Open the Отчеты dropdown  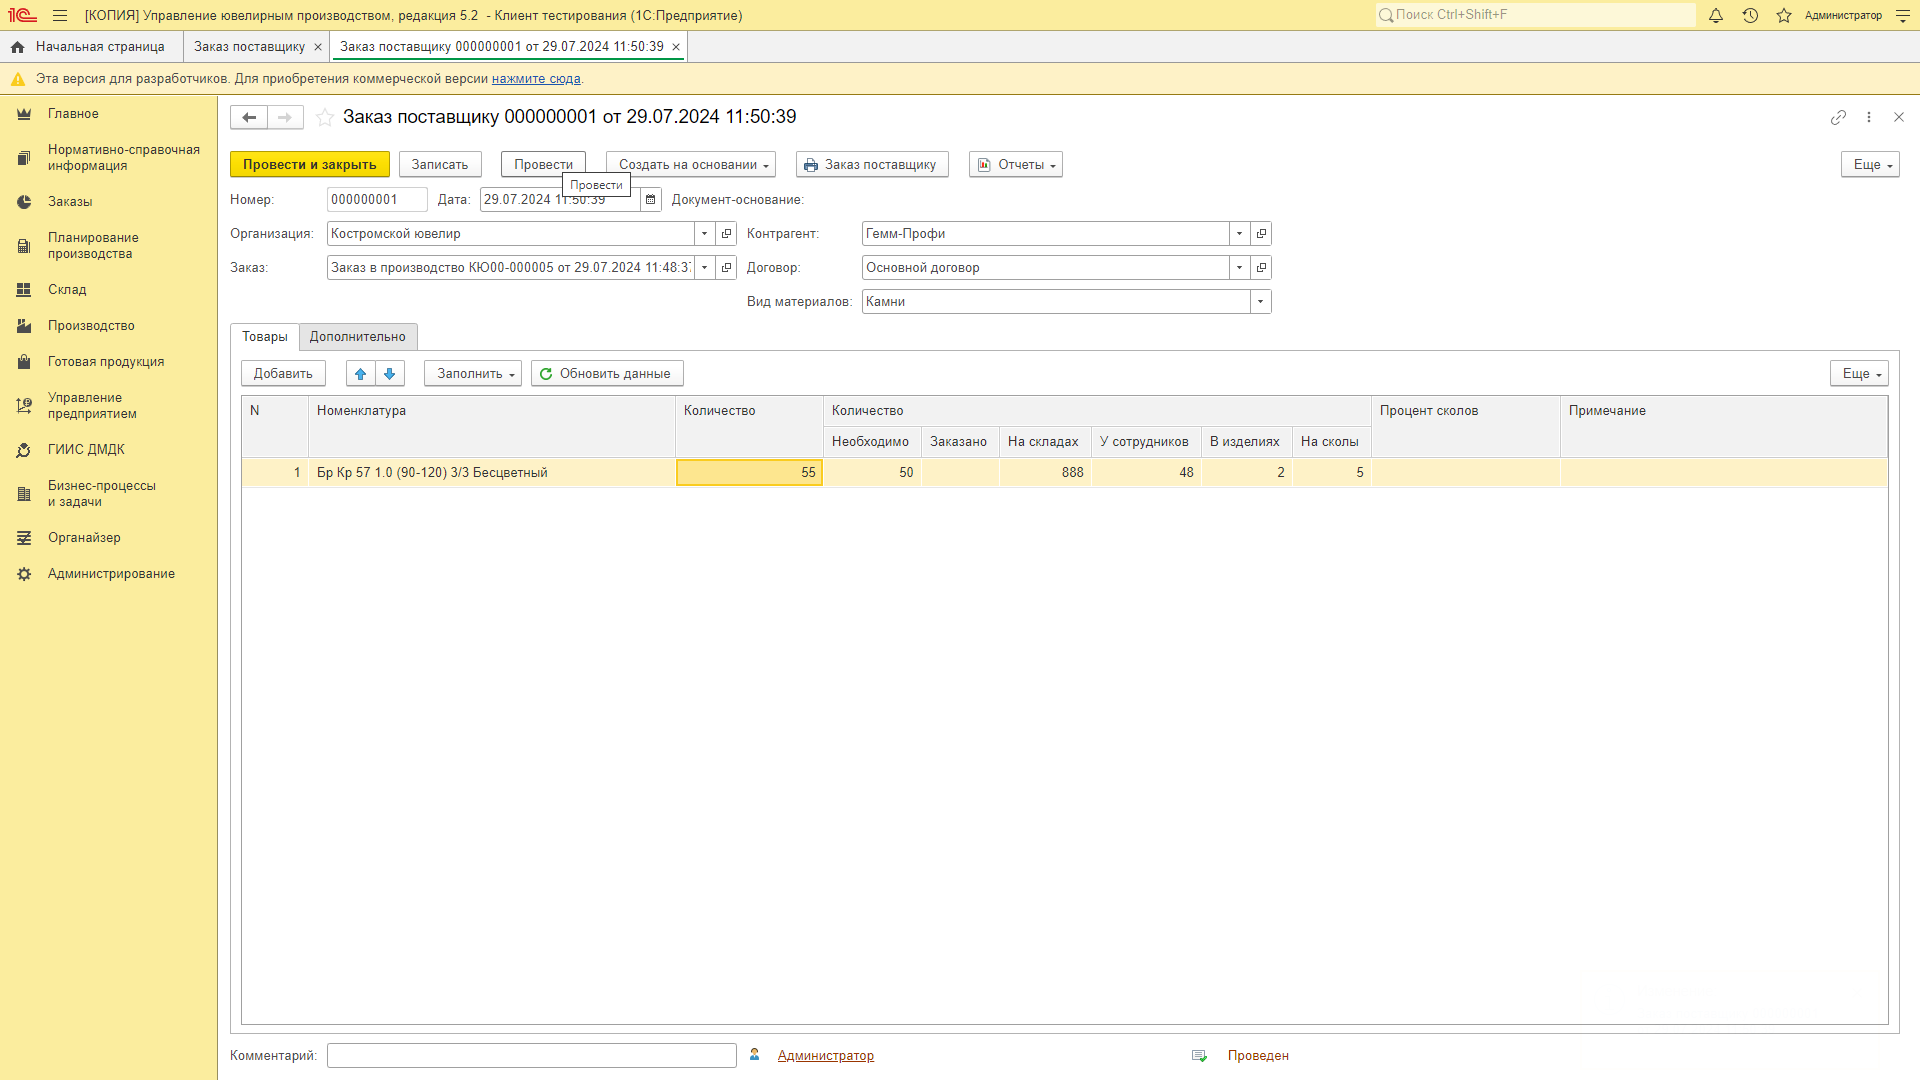coord(1016,165)
